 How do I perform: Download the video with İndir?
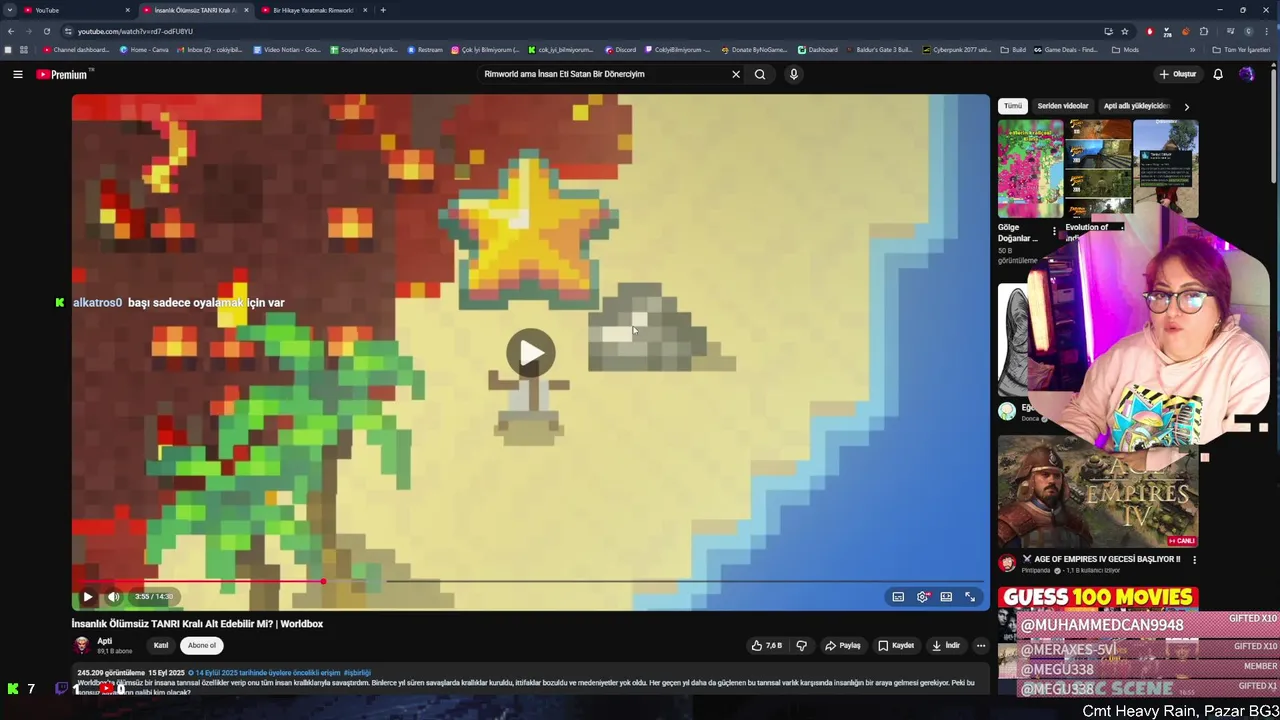coord(946,646)
